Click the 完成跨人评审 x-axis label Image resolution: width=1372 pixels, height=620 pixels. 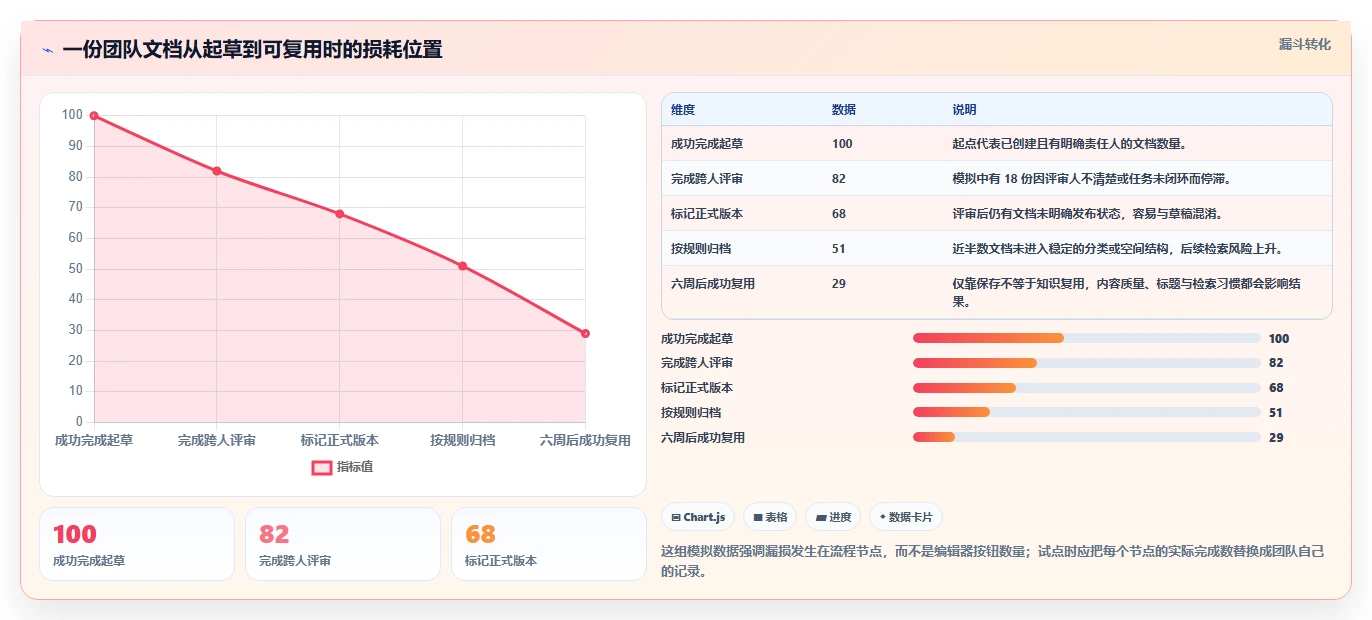(x=217, y=440)
